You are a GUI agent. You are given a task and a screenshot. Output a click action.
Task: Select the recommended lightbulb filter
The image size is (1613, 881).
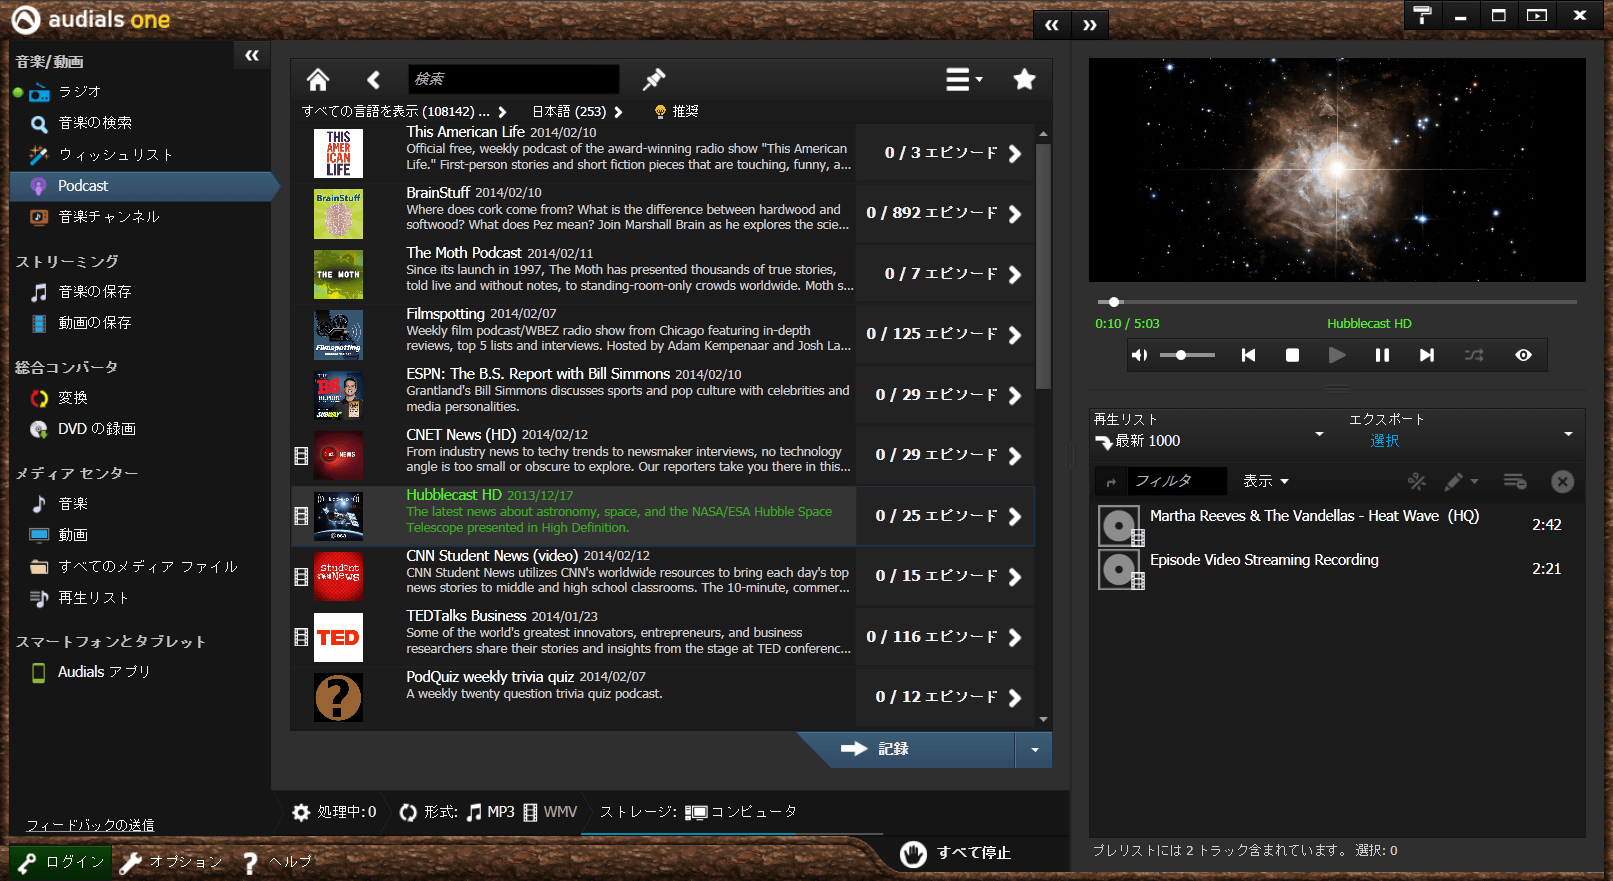676,112
